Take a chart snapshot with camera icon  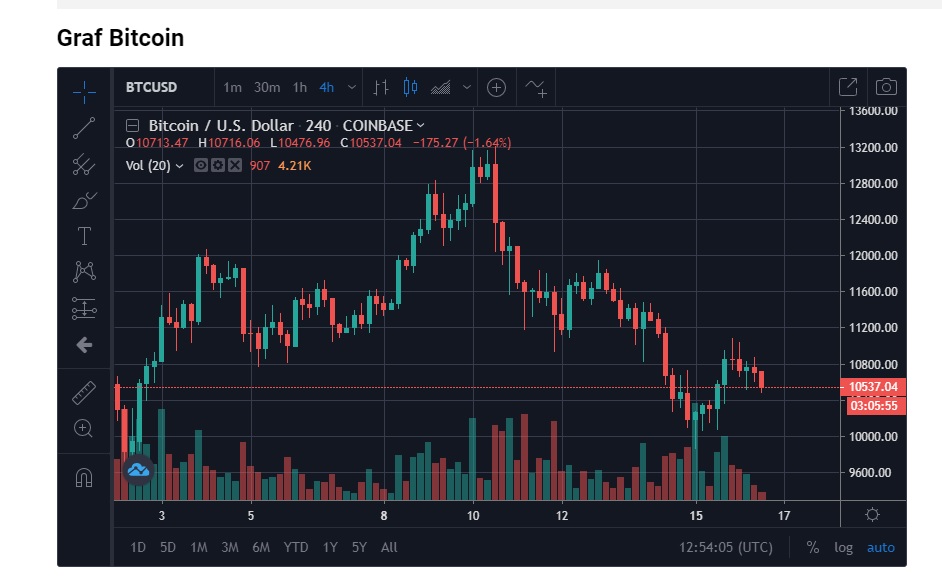[x=885, y=87]
